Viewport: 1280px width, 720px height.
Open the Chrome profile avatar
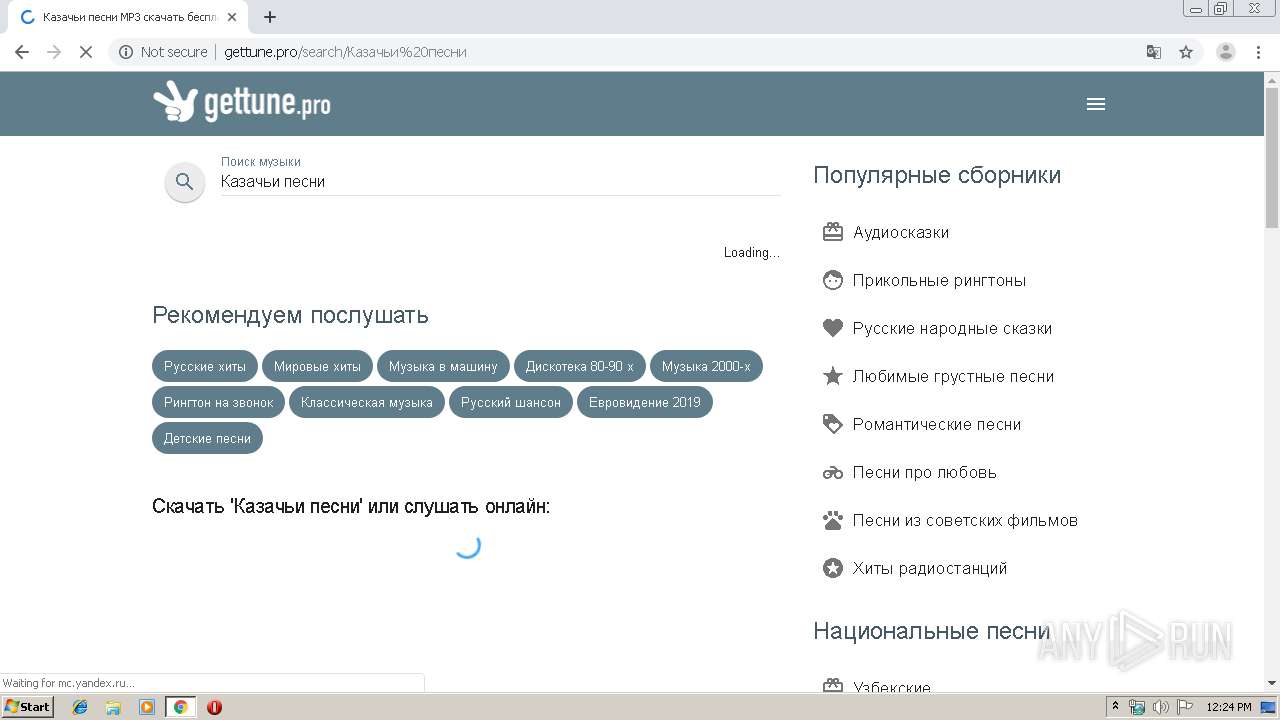[1225, 52]
